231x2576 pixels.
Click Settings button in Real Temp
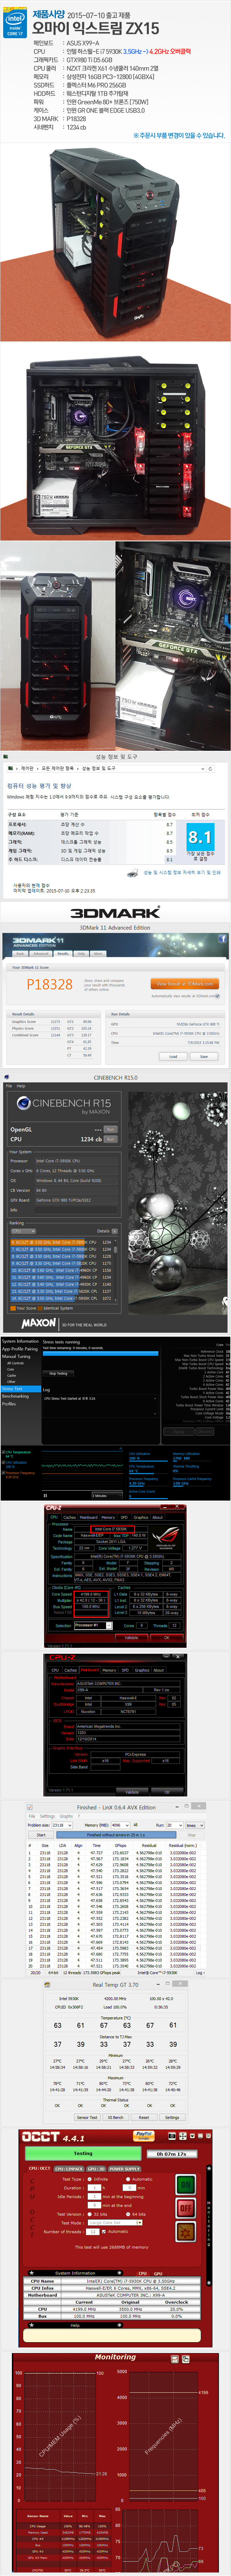click(172, 2117)
